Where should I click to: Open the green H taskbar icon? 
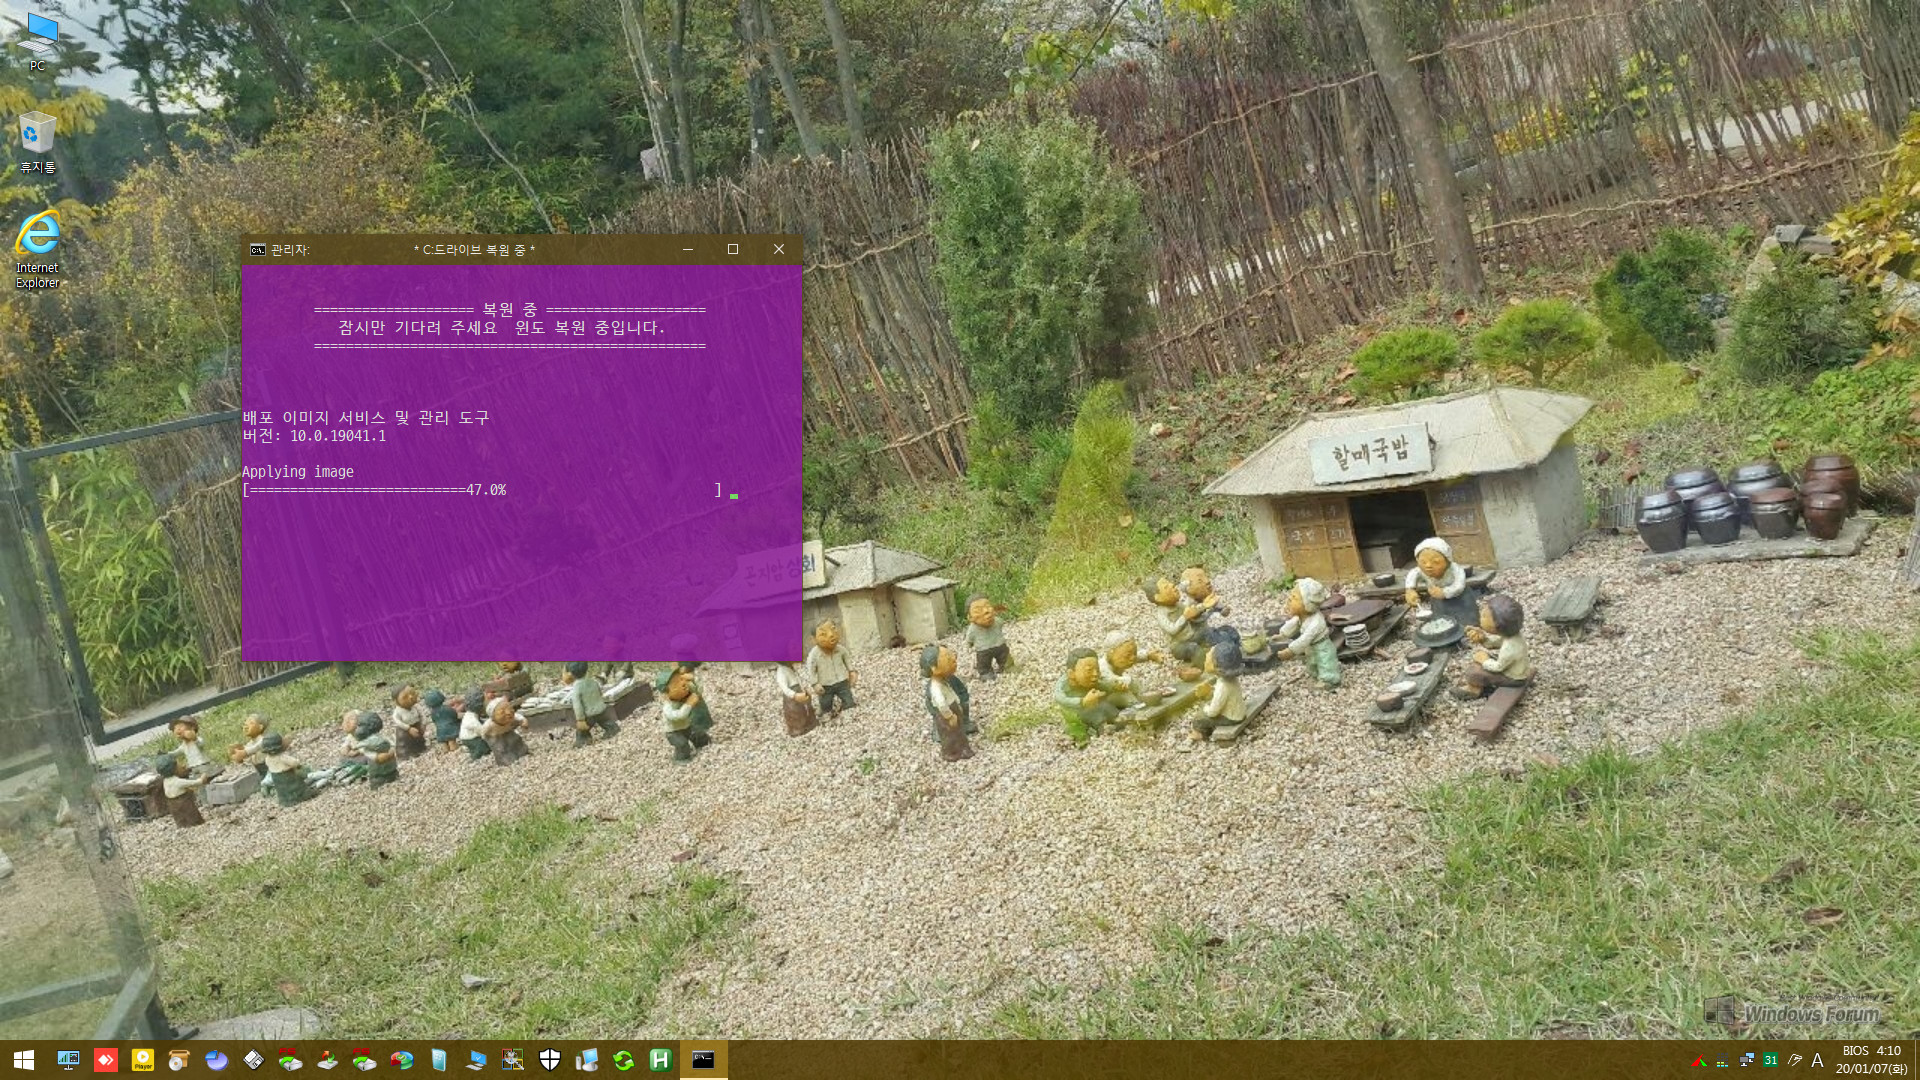[660, 1060]
